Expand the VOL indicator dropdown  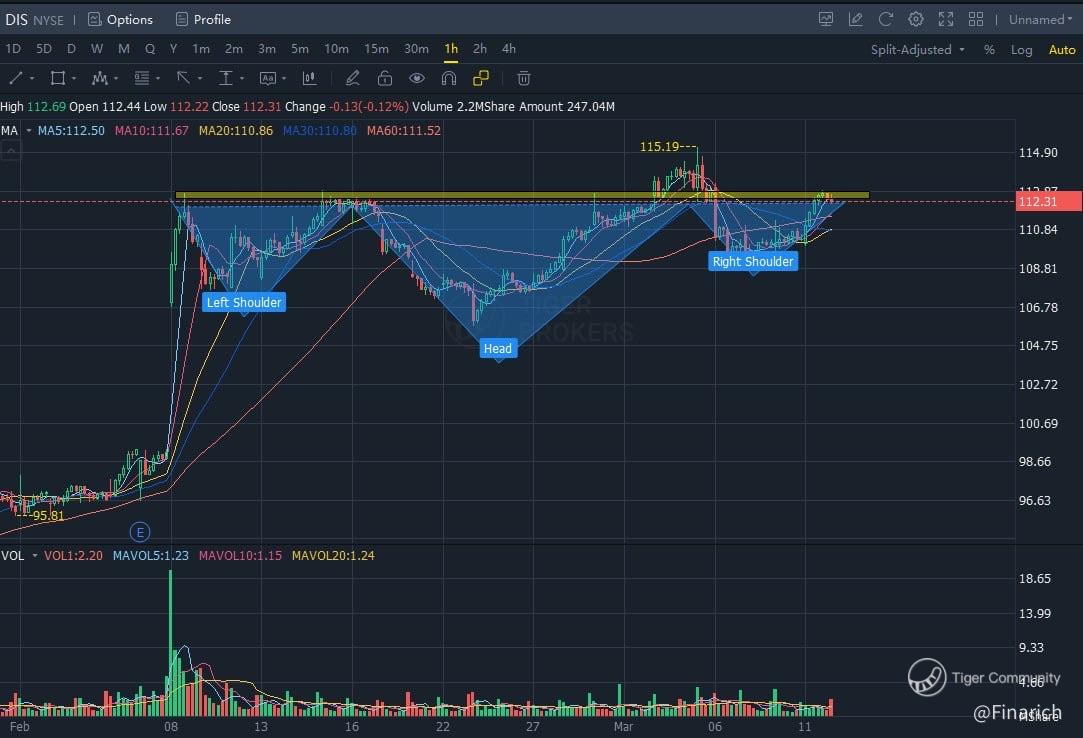[35, 556]
